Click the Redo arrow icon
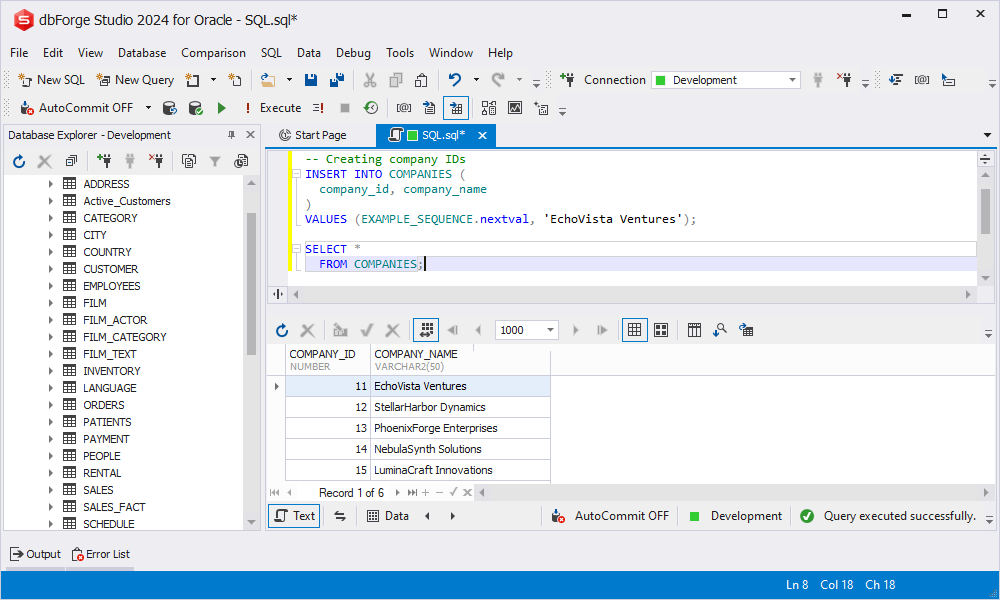The height and width of the screenshot is (600, 1000). [x=498, y=80]
